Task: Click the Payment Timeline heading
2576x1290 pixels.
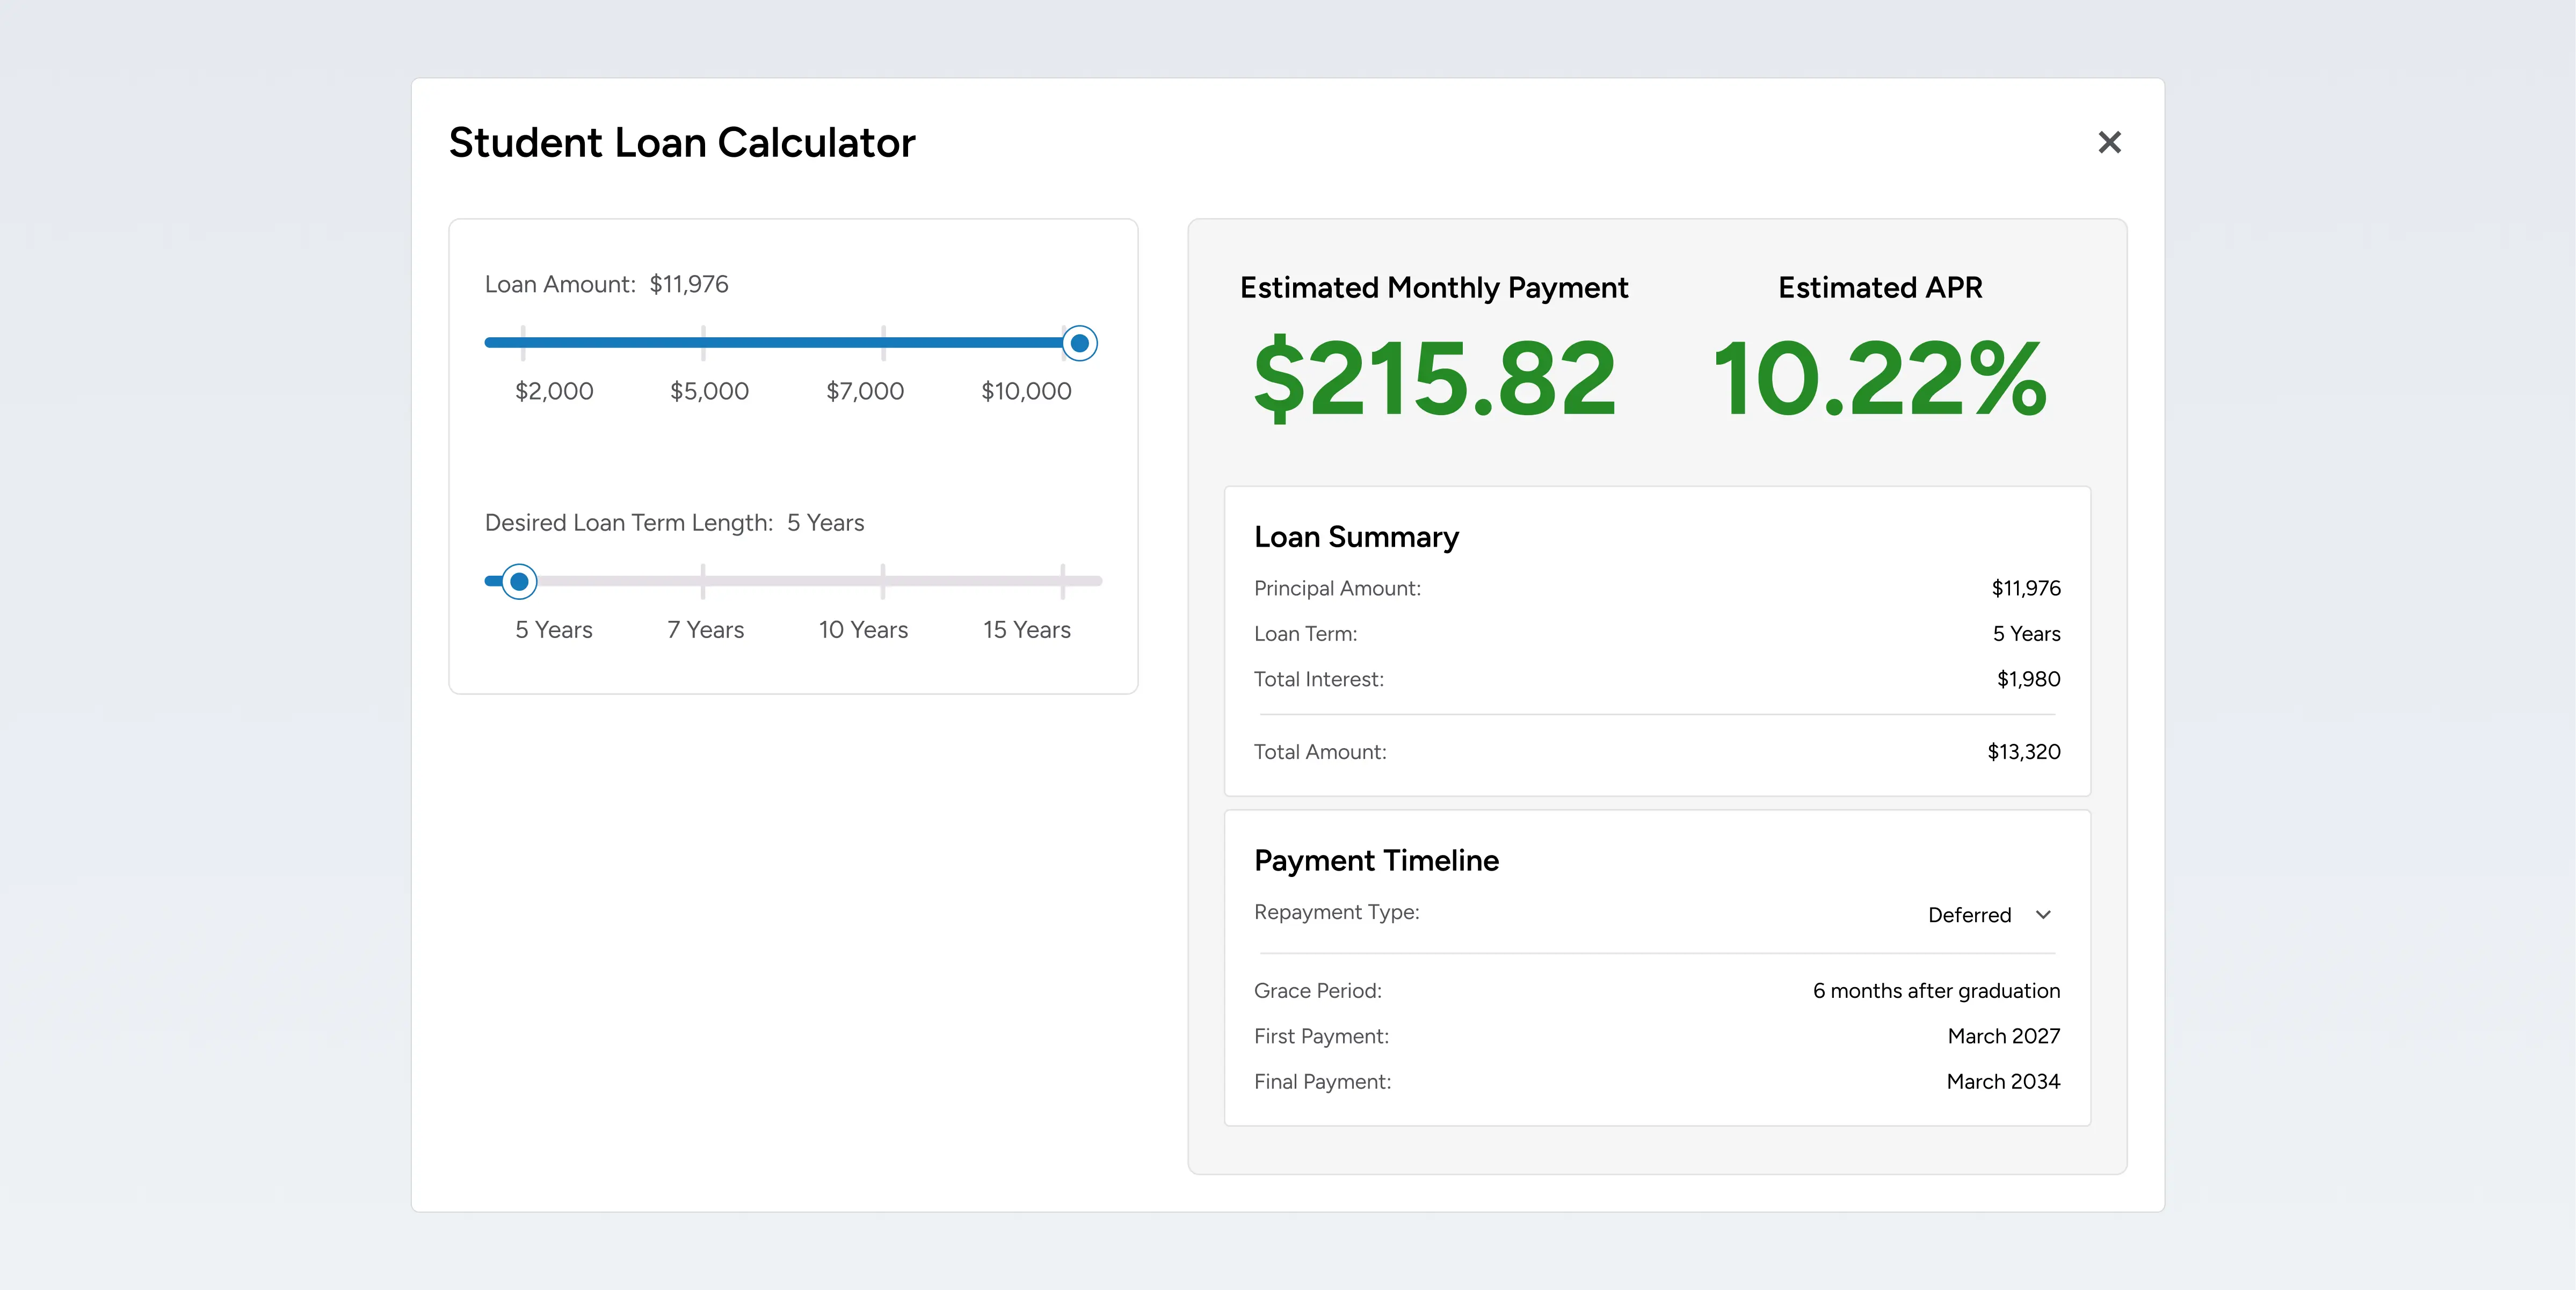Action: [x=1376, y=860]
